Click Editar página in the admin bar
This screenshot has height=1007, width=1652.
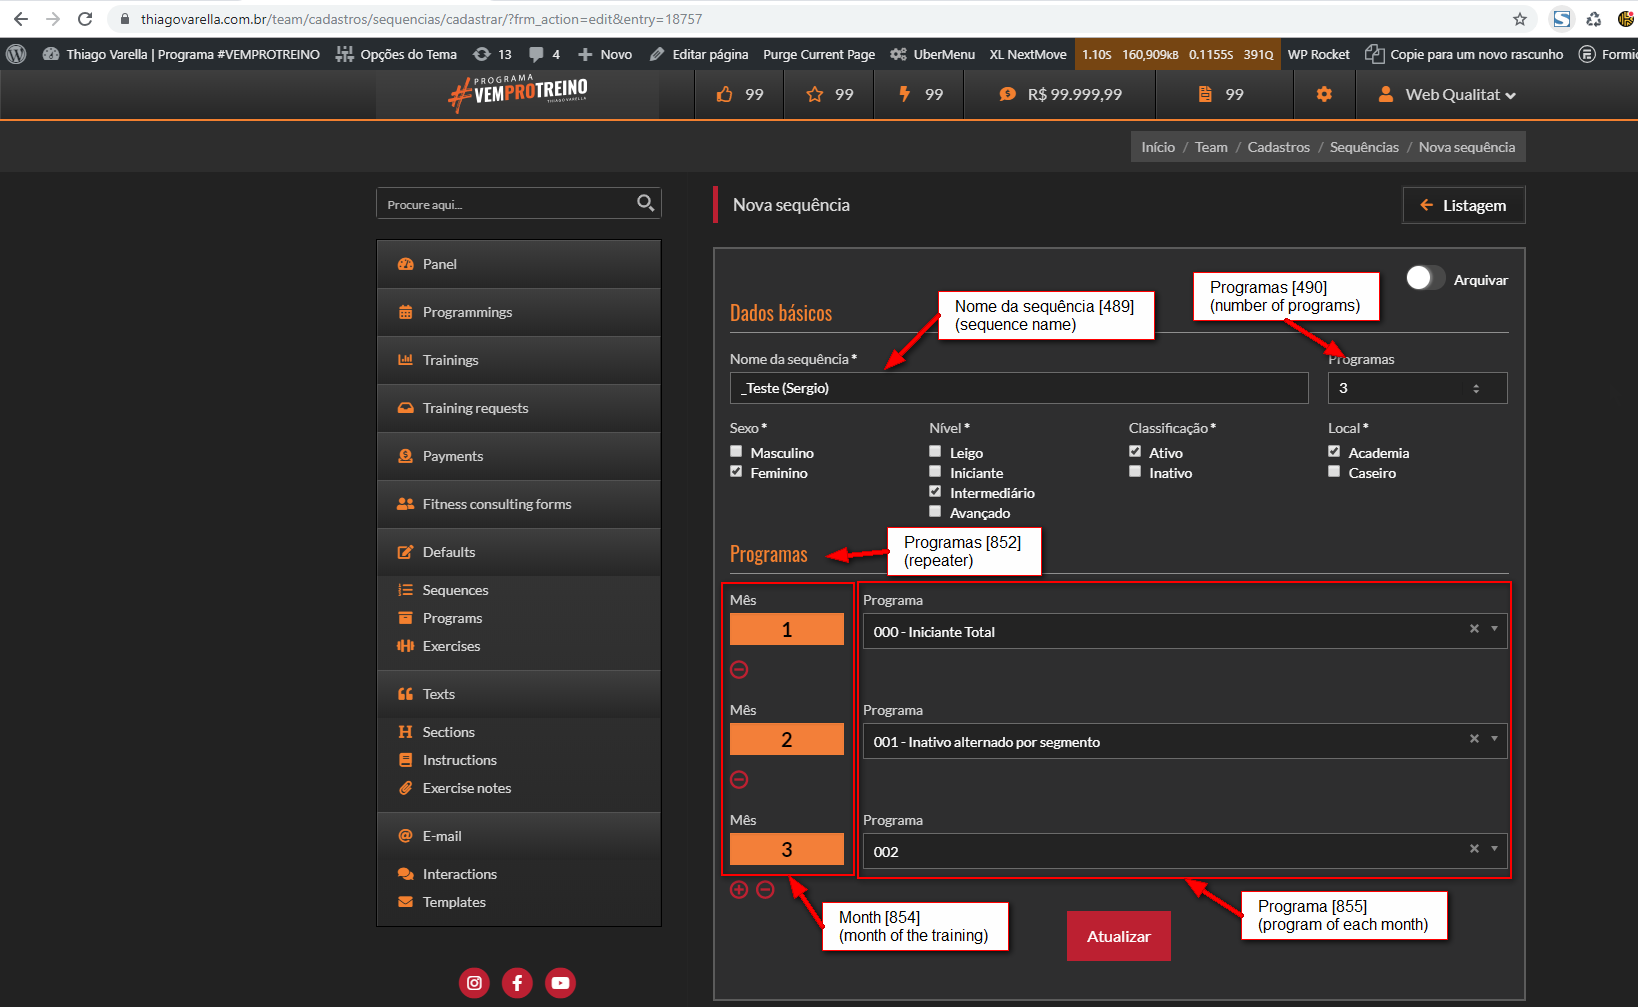(699, 54)
